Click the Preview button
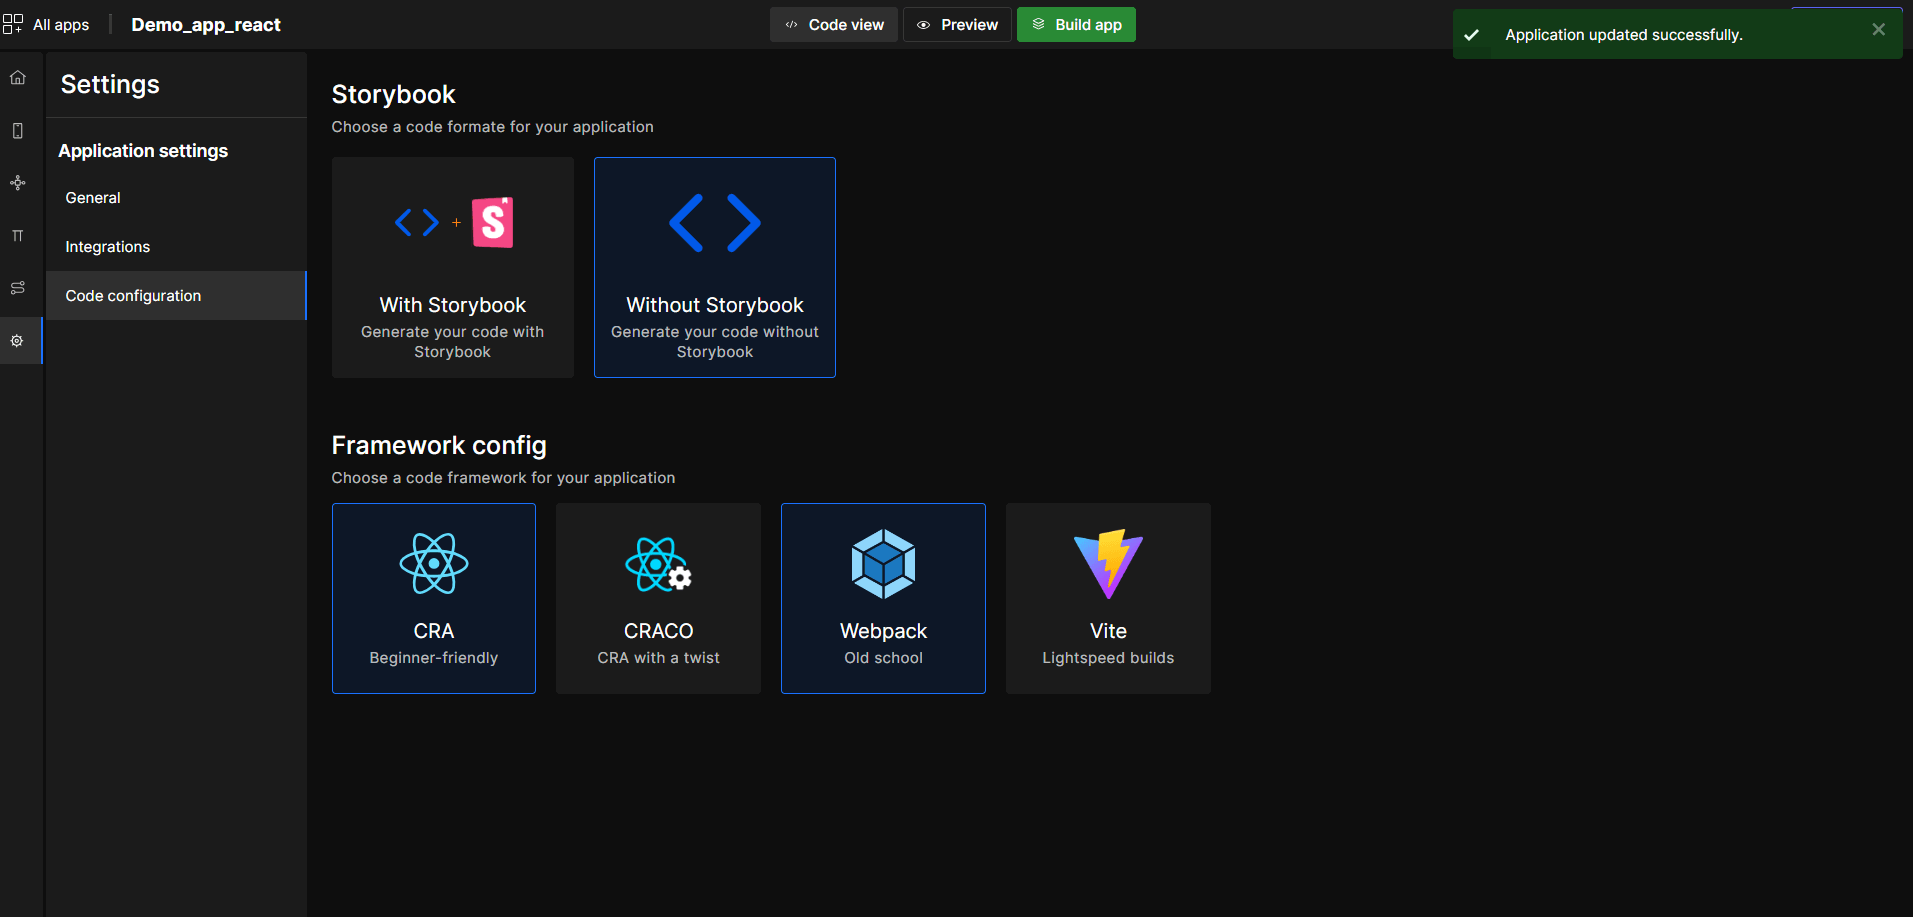The width and height of the screenshot is (1913, 917). (957, 25)
